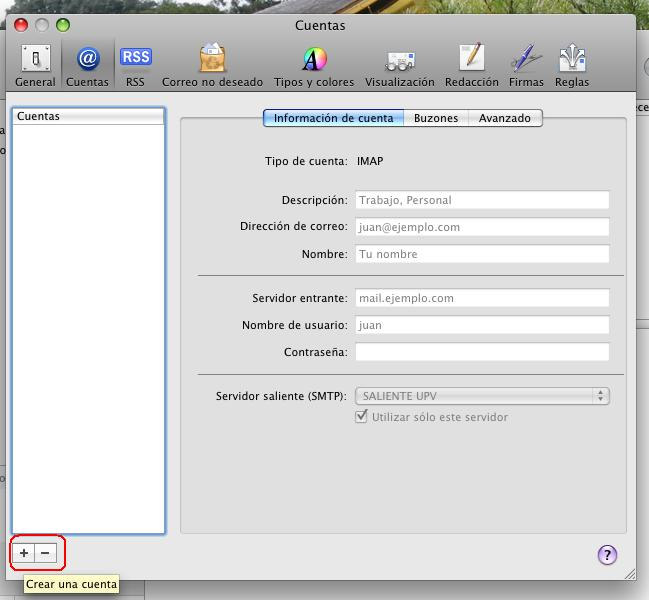Image resolution: width=649 pixels, height=600 pixels.
Task: Open the General preferences pane
Action: point(35,65)
